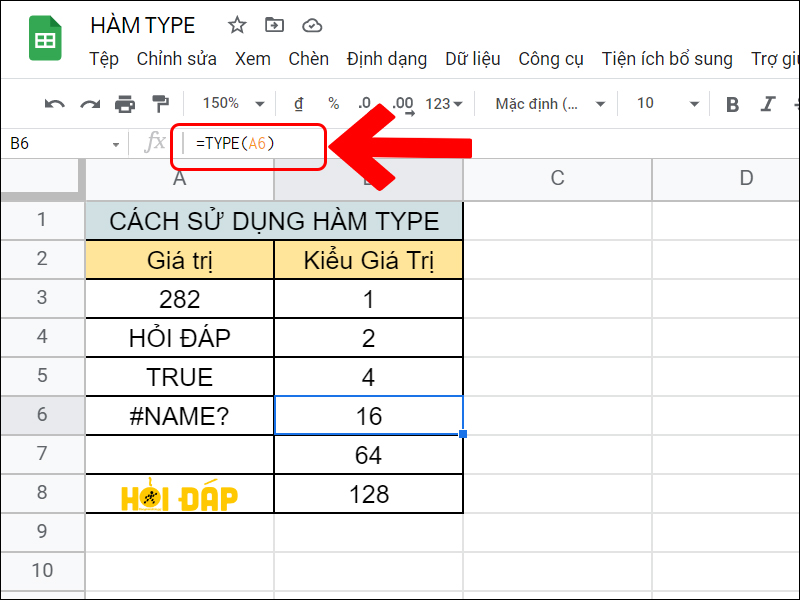Select row 1 header
The height and width of the screenshot is (600, 800).
[x=42, y=220]
